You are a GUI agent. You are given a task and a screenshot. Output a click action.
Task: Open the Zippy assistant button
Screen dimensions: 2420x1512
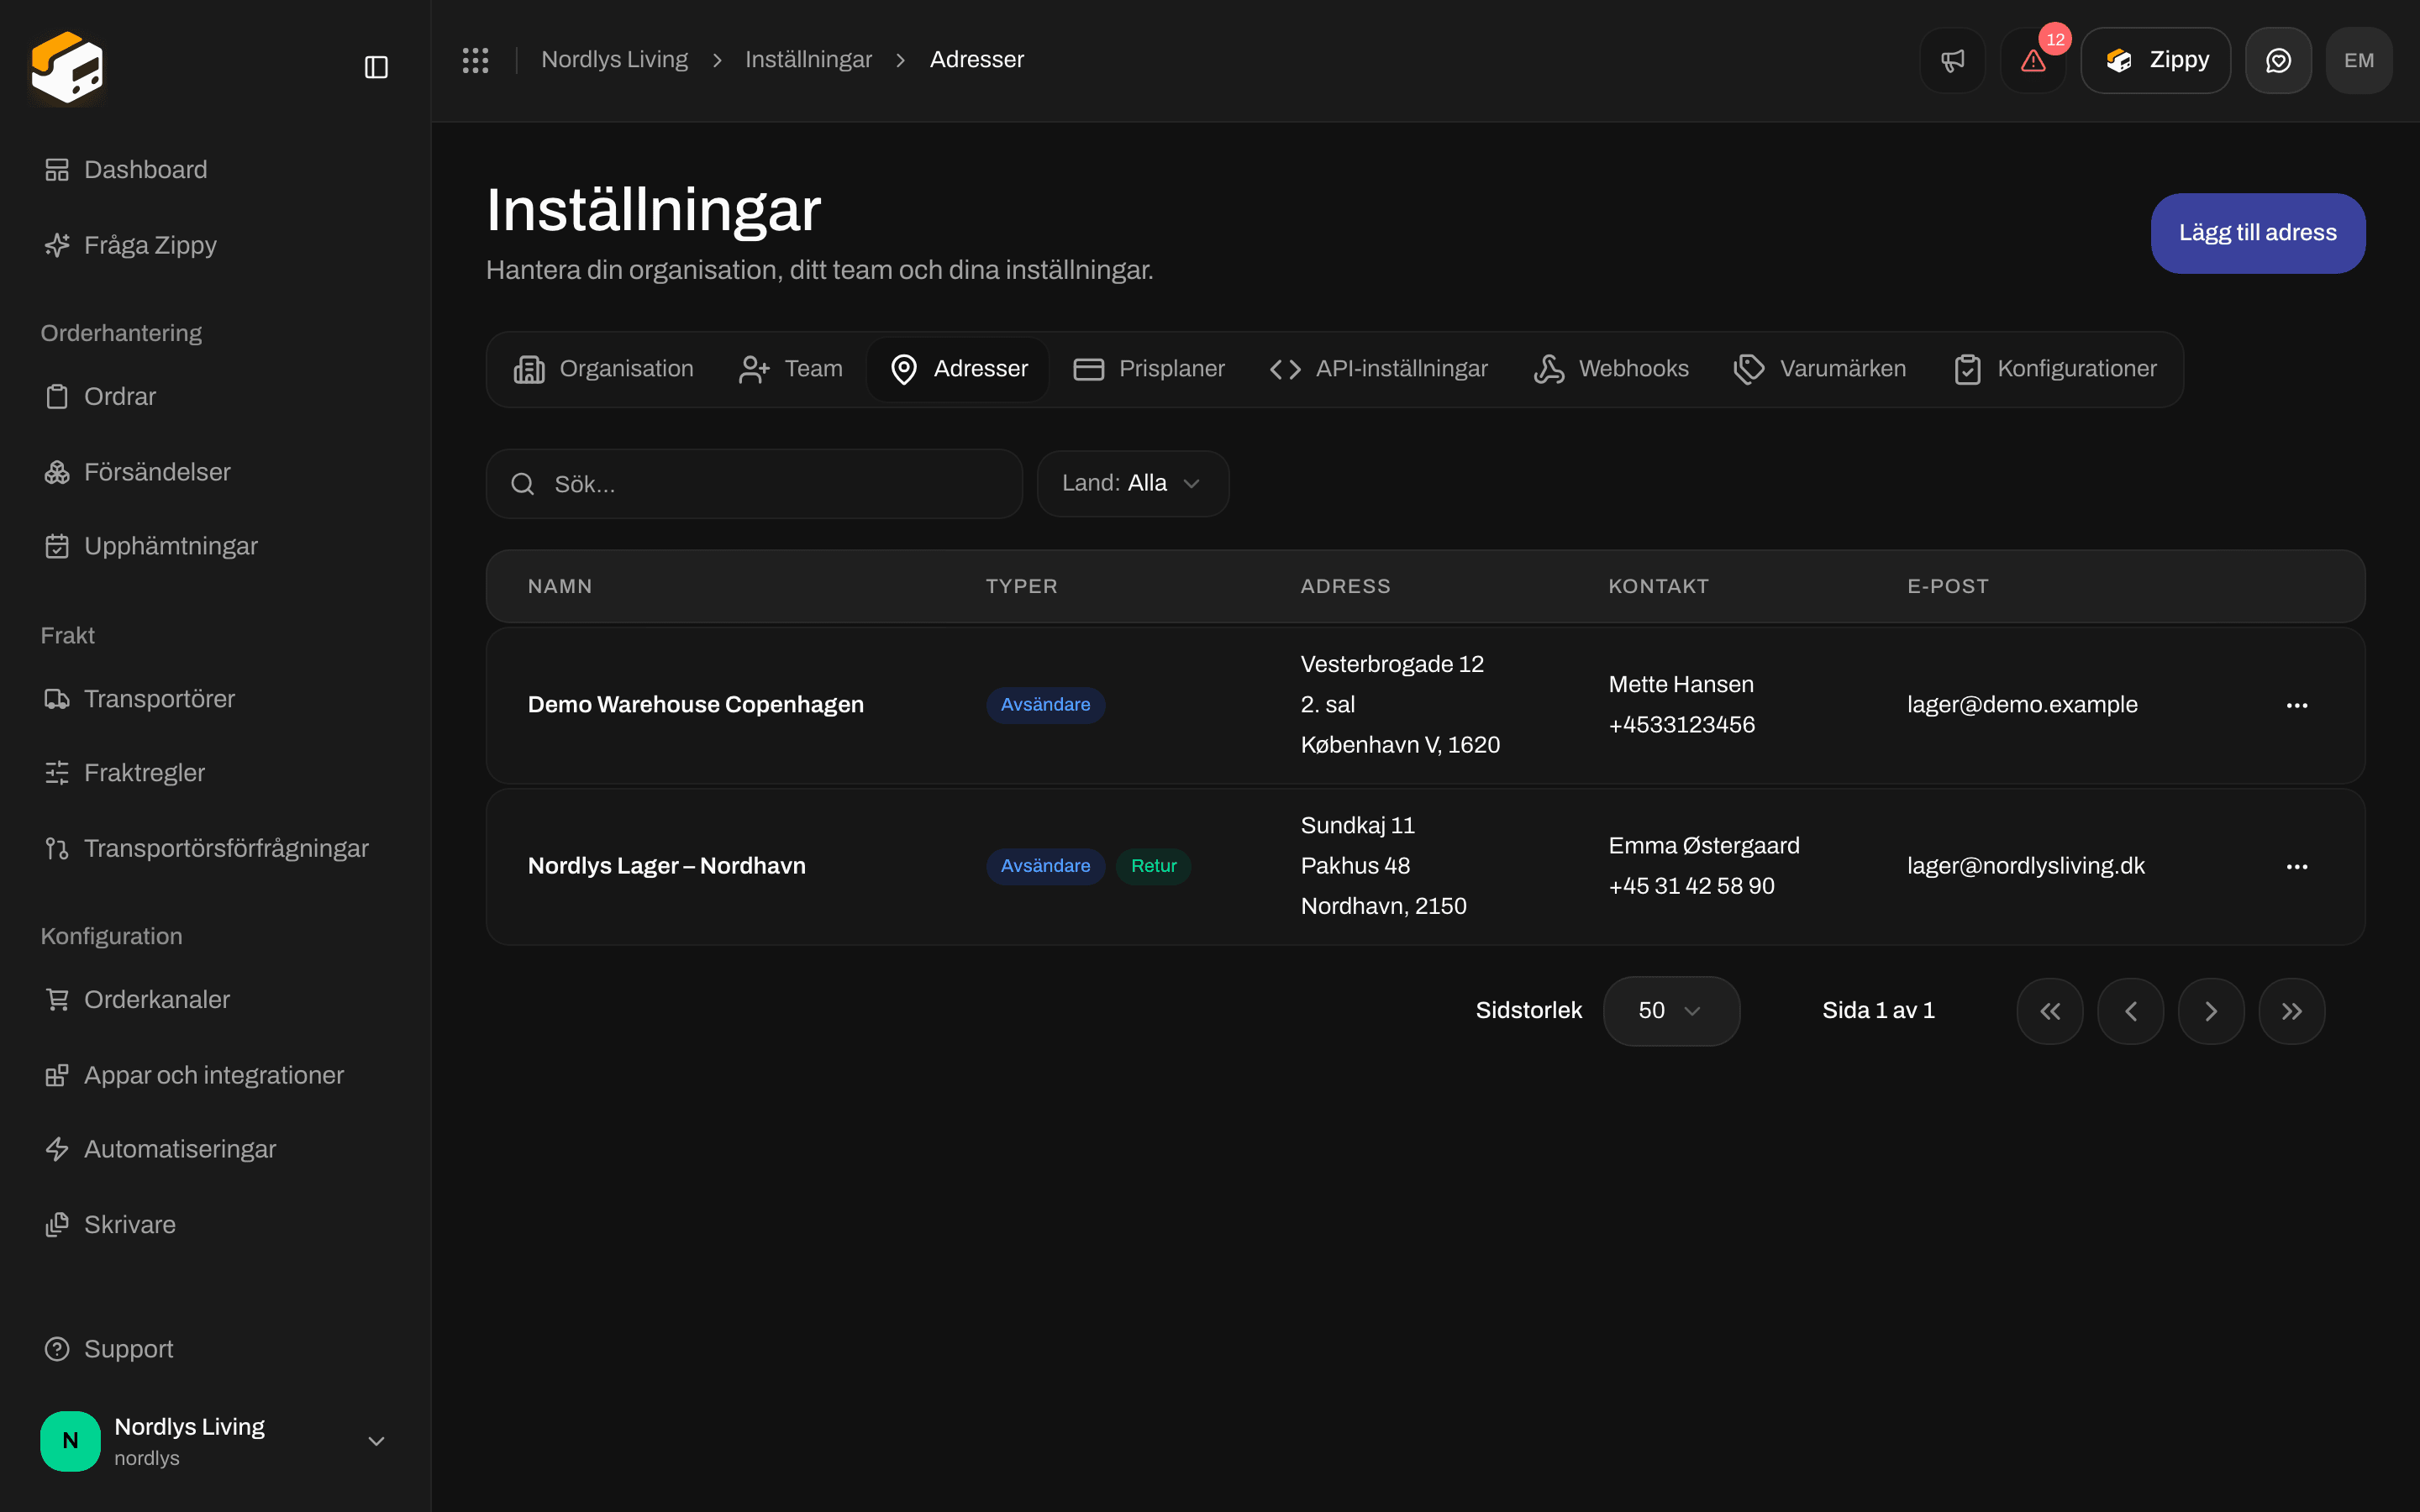pyautogui.click(x=2156, y=60)
